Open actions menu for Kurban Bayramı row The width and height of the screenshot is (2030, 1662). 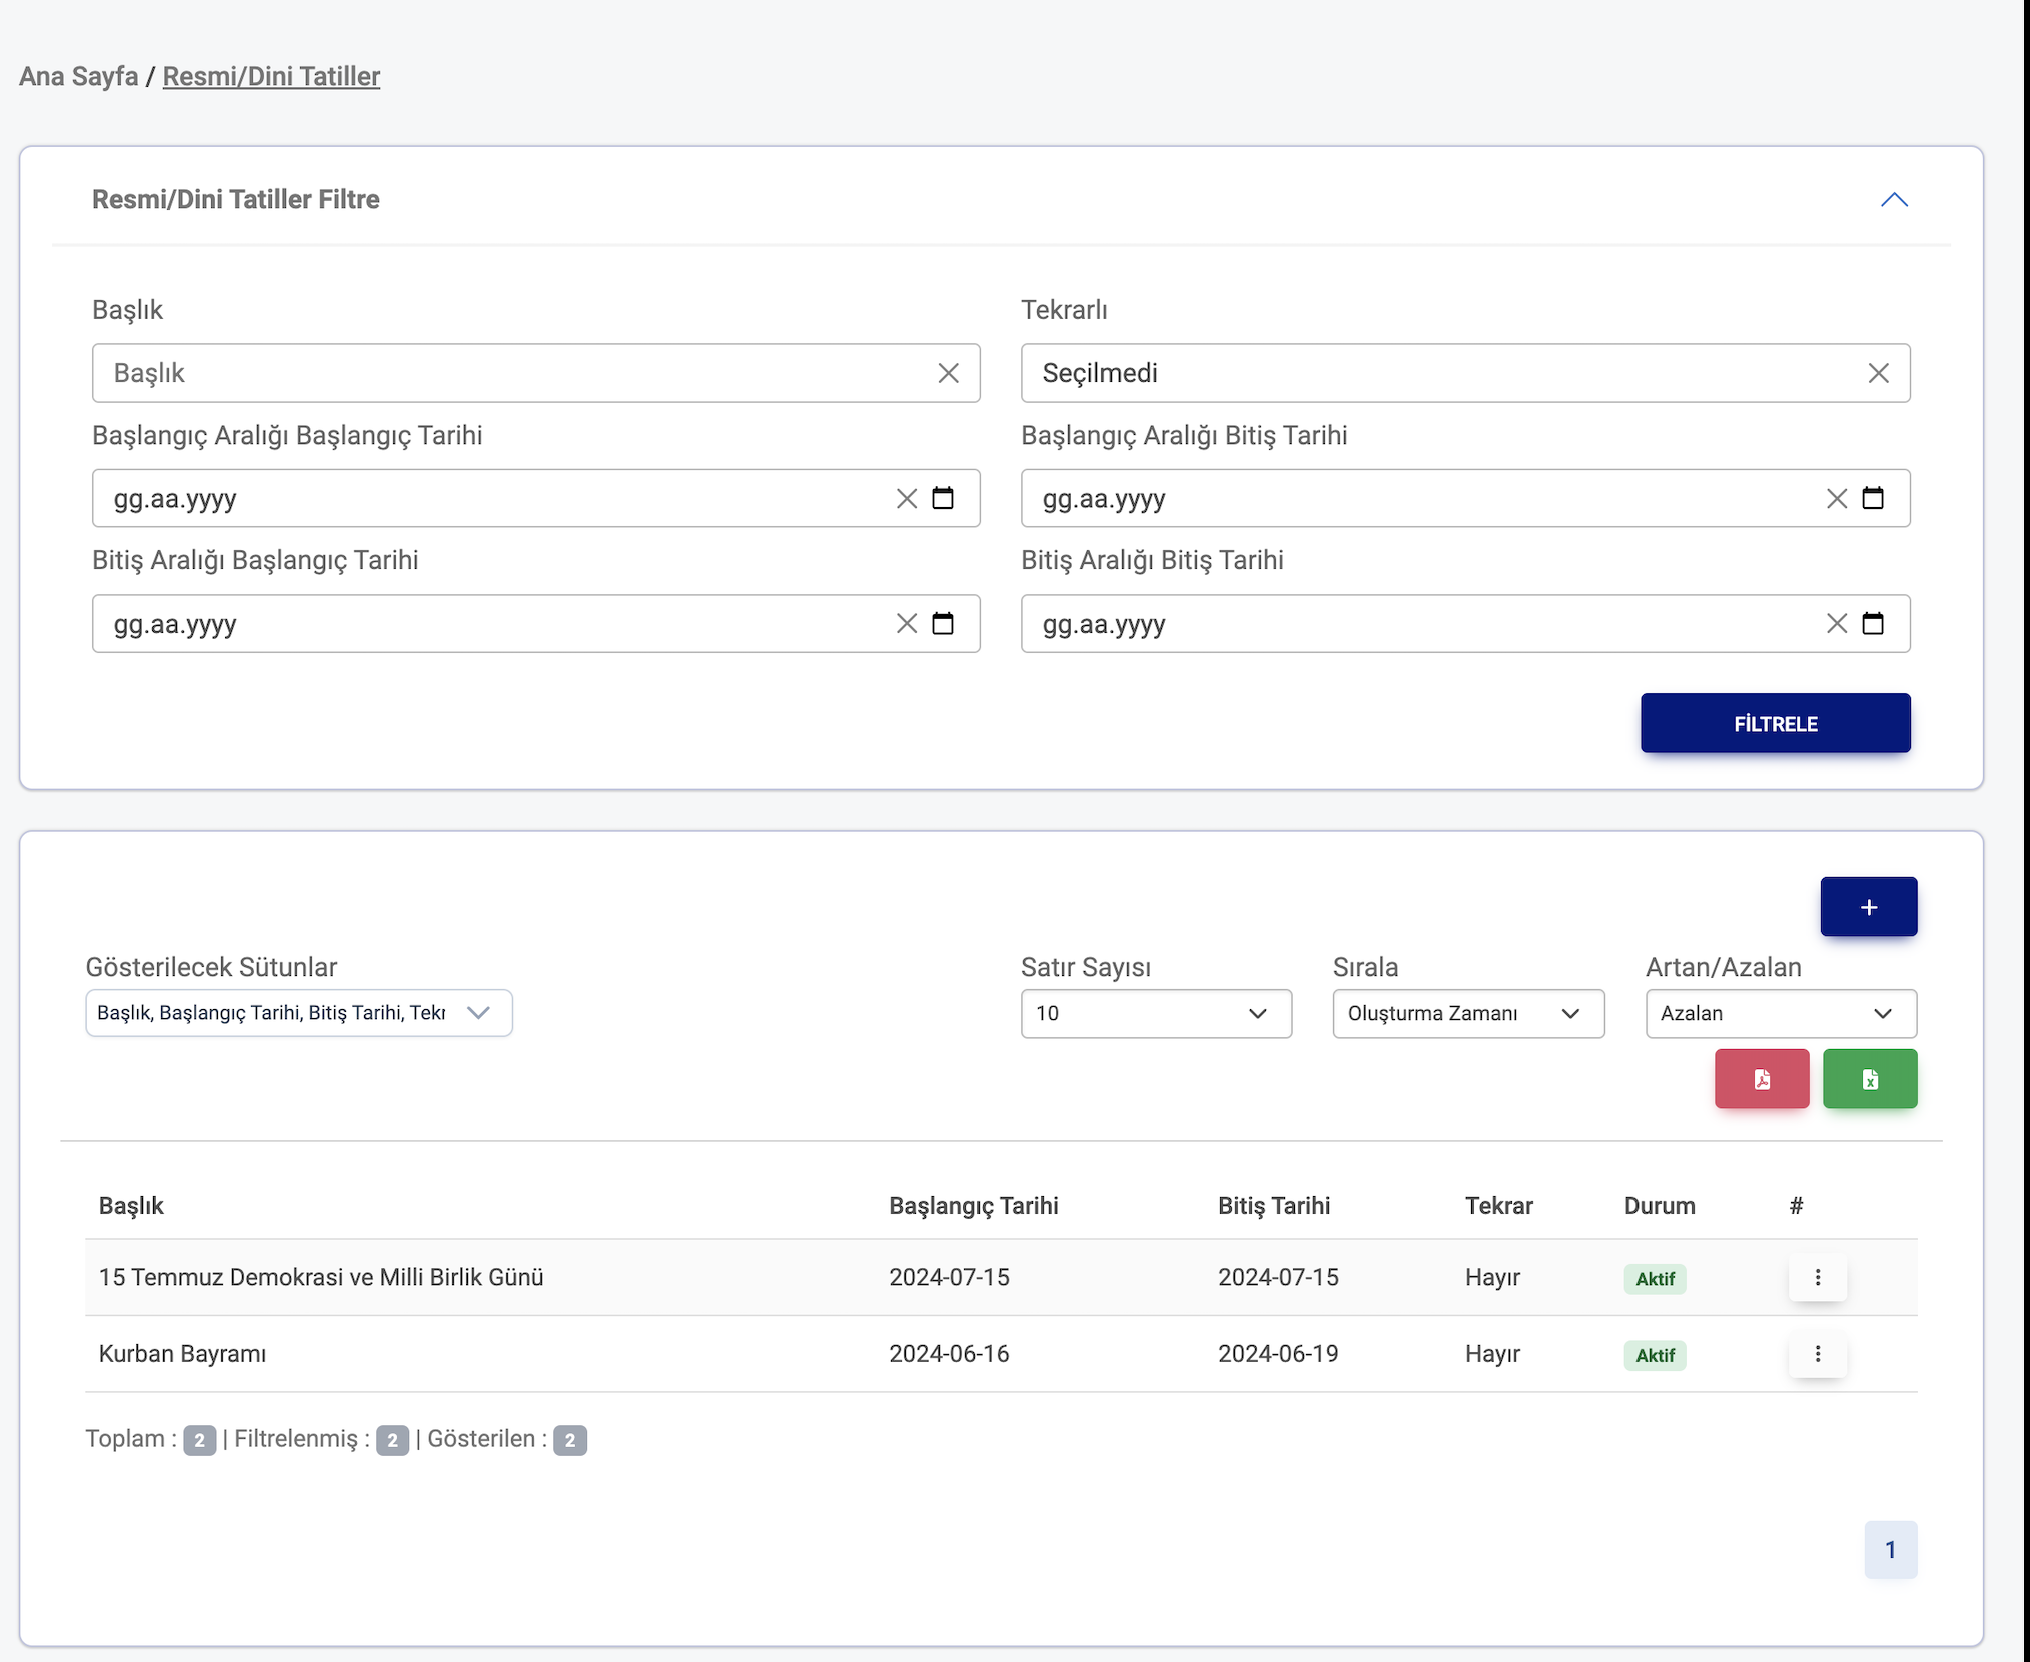point(1817,1354)
